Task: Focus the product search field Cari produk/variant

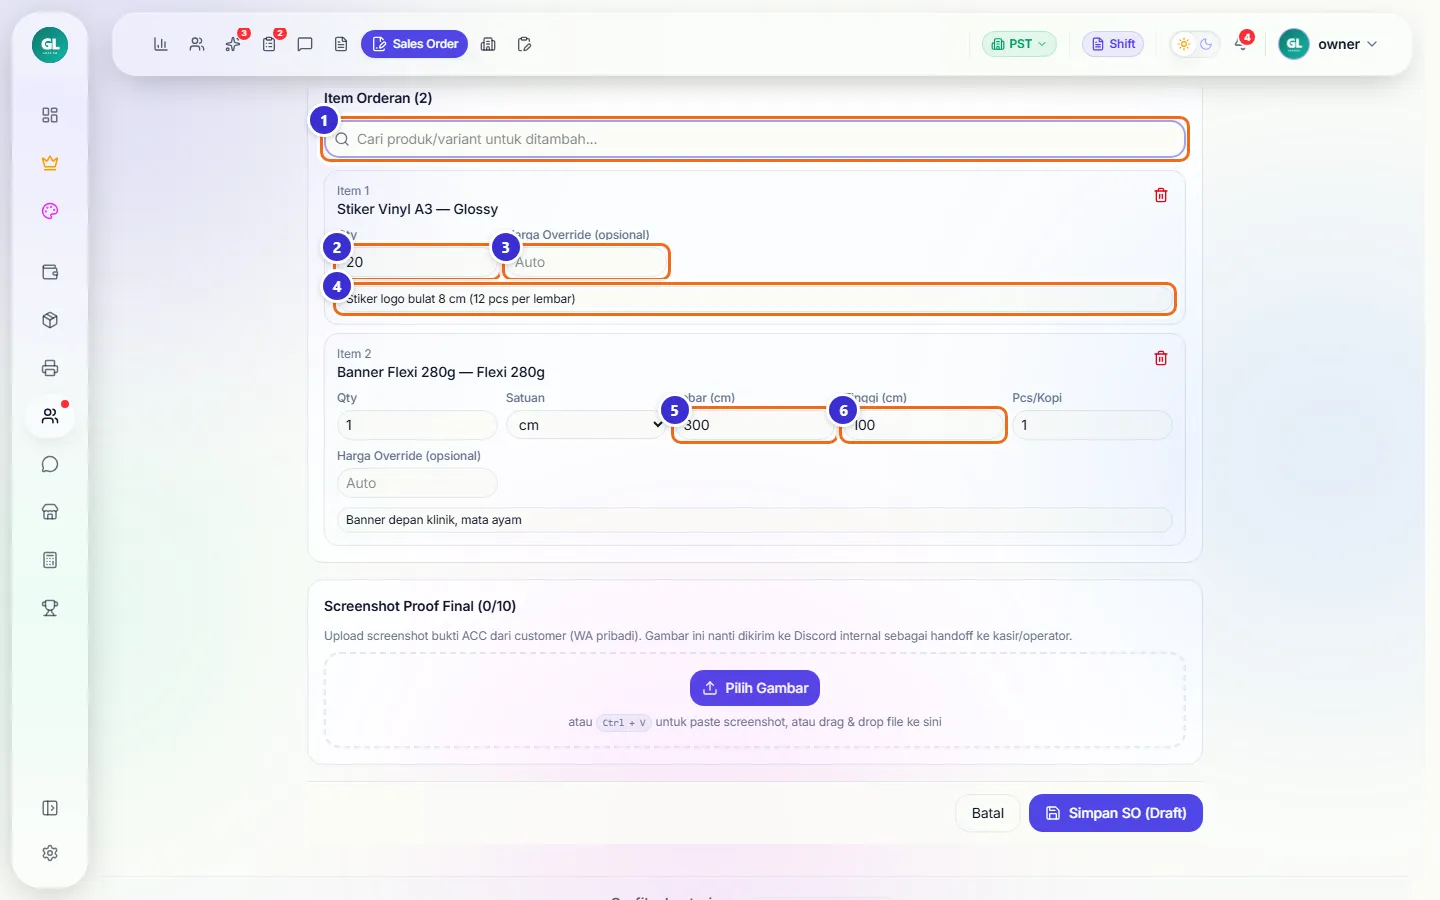Action: 755,139
